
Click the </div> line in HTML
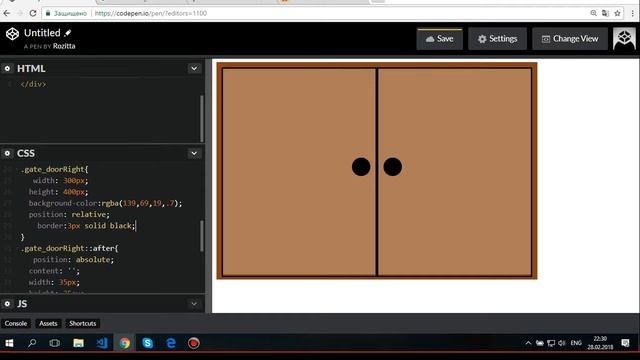pos(33,84)
